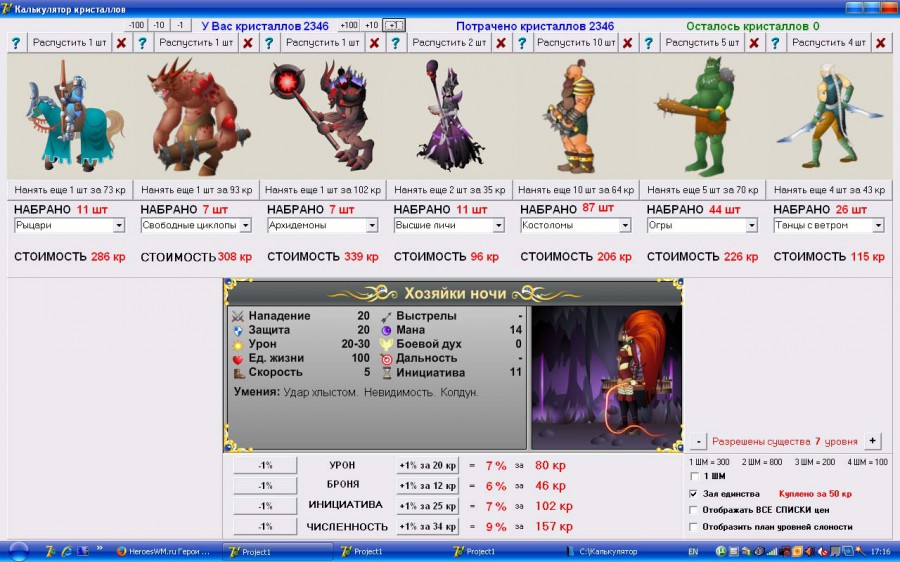Expand the Рыцари unit dropdown
Image resolution: width=900 pixels, height=562 pixels.
[x=119, y=226]
